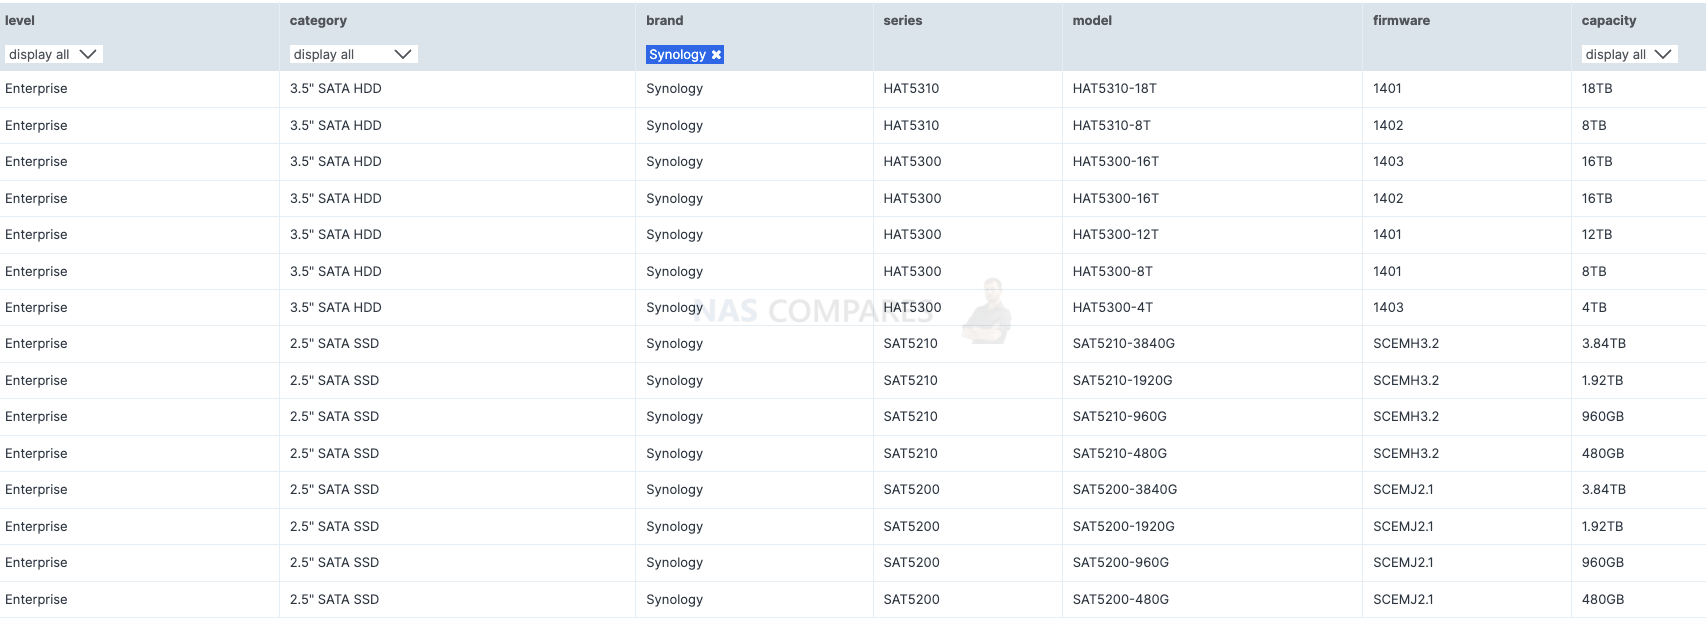Click the series column header
Image resolution: width=1706 pixels, height=622 pixels.
[x=903, y=20]
